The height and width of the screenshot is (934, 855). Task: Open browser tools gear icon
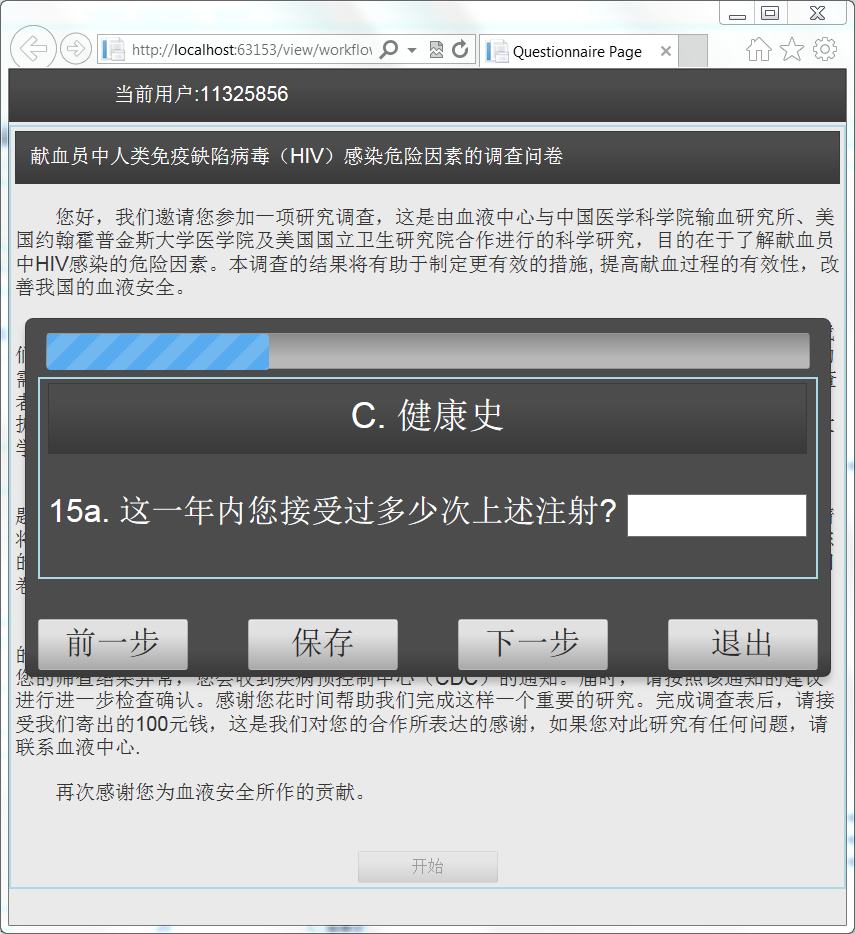click(825, 49)
